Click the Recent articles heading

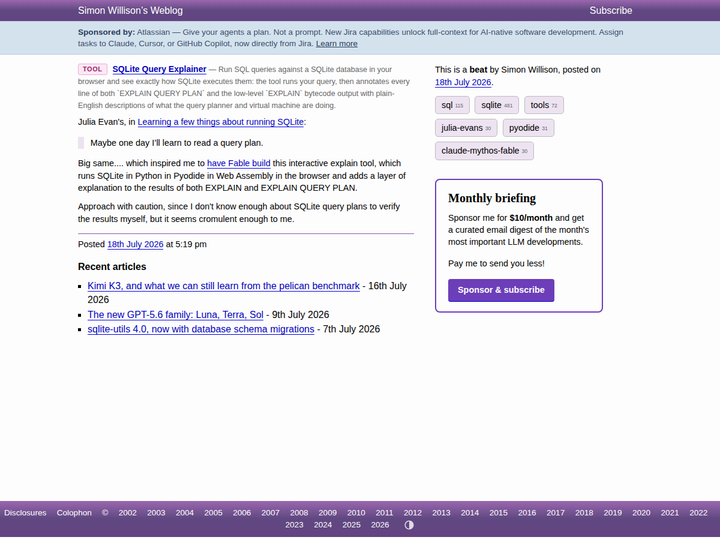(112, 267)
